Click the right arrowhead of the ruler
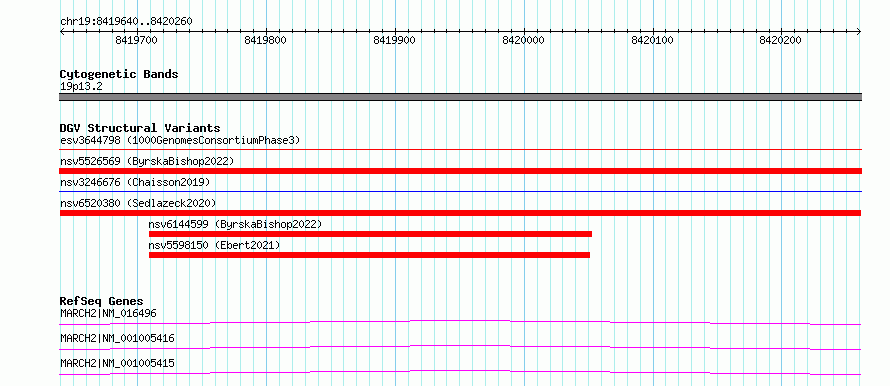The image size is (890, 386). (859, 32)
